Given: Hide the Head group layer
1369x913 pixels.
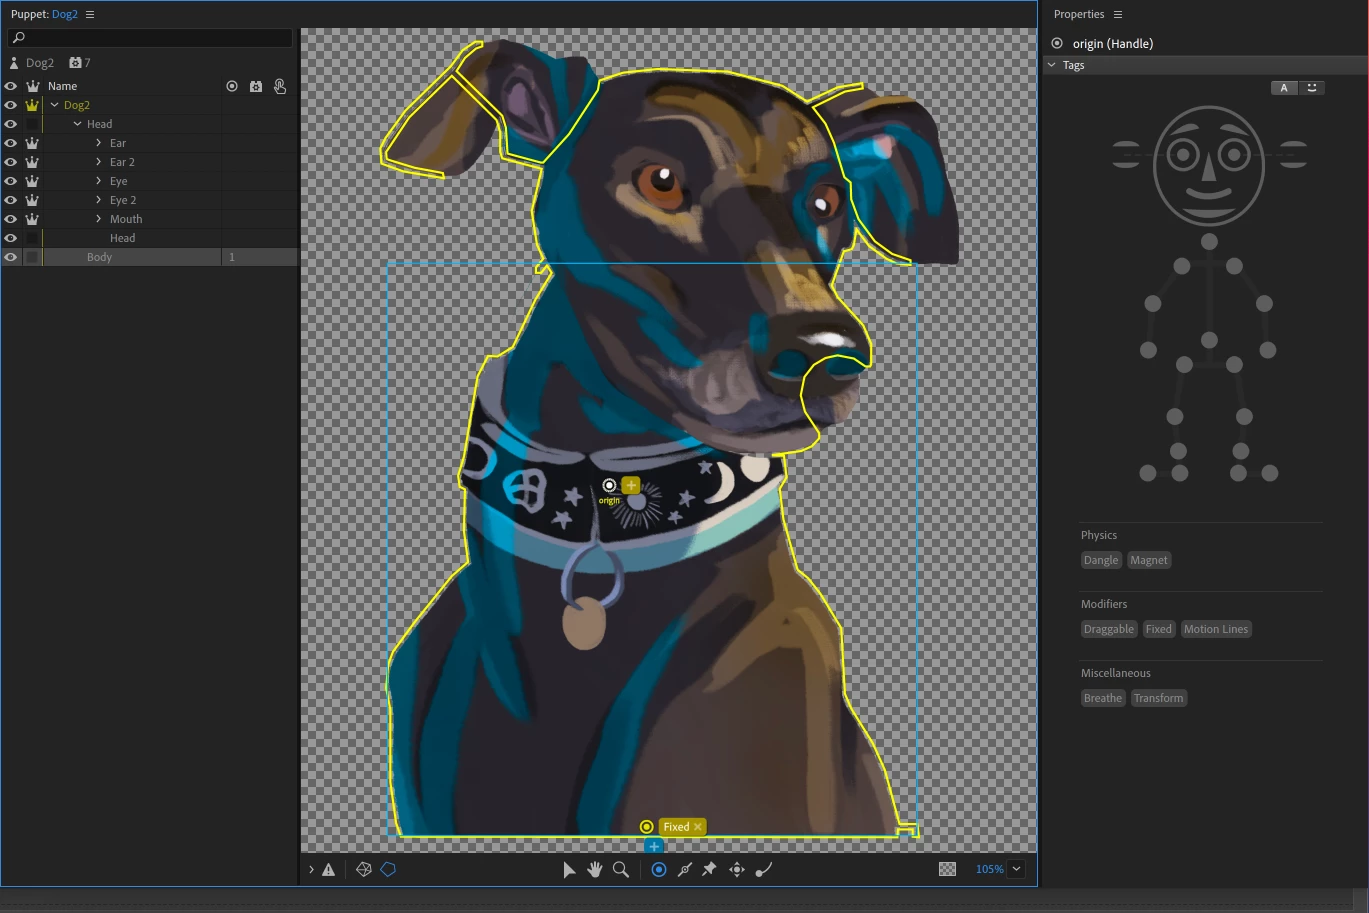Looking at the screenshot, I should [x=11, y=124].
